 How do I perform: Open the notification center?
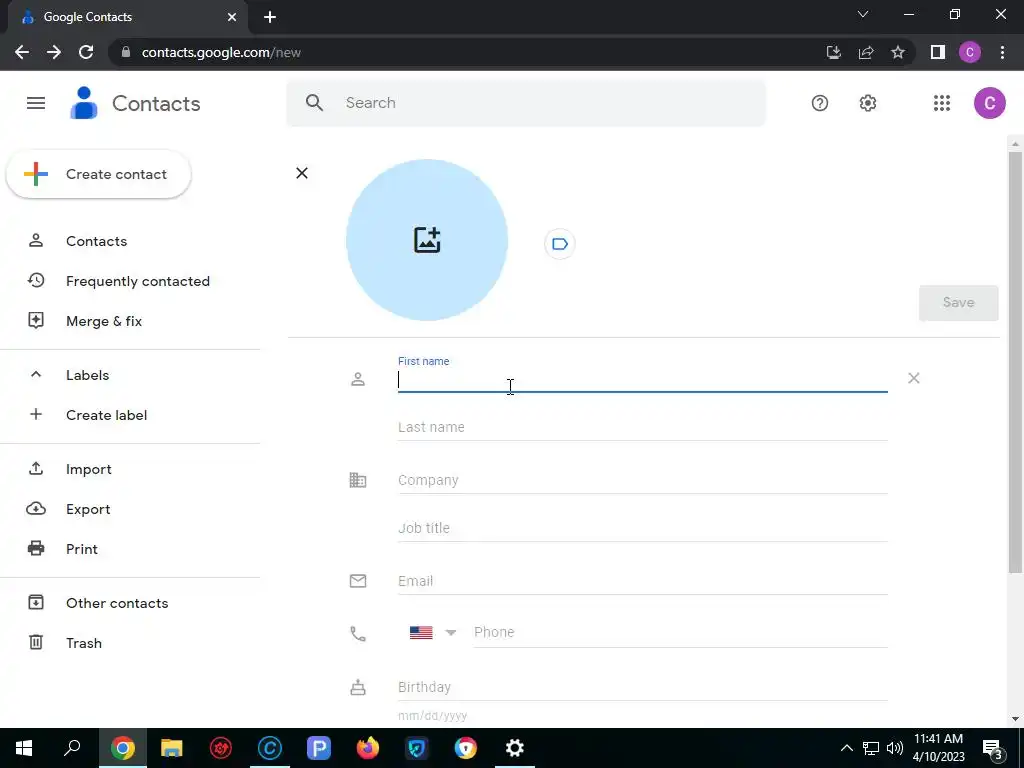pos(993,748)
